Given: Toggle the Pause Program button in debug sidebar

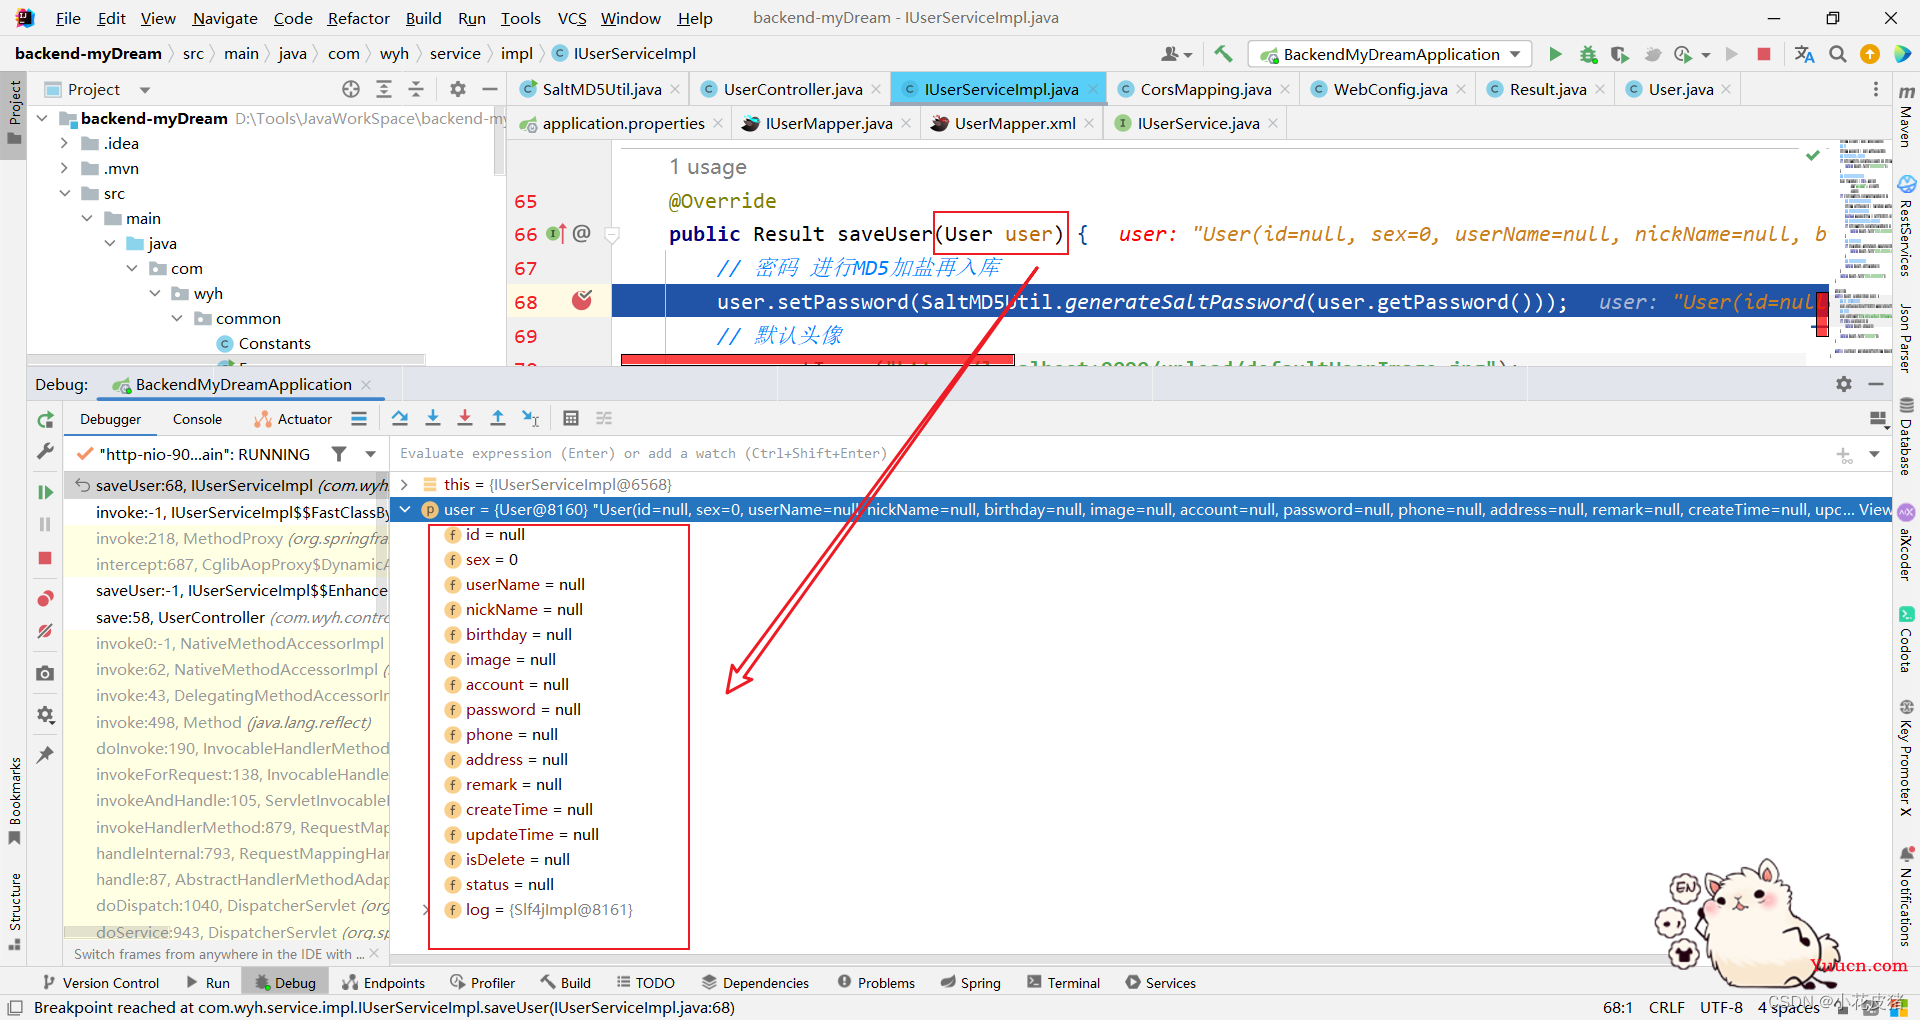Looking at the screenshot, I should click(45, 525).
